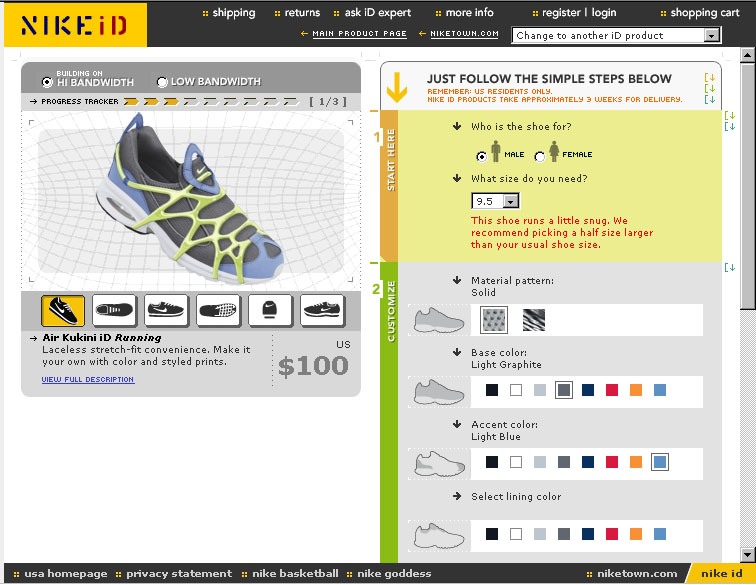This screenshot has width=756, height=585.
Task: Pick black base color swatch
Action: [492, 390]
